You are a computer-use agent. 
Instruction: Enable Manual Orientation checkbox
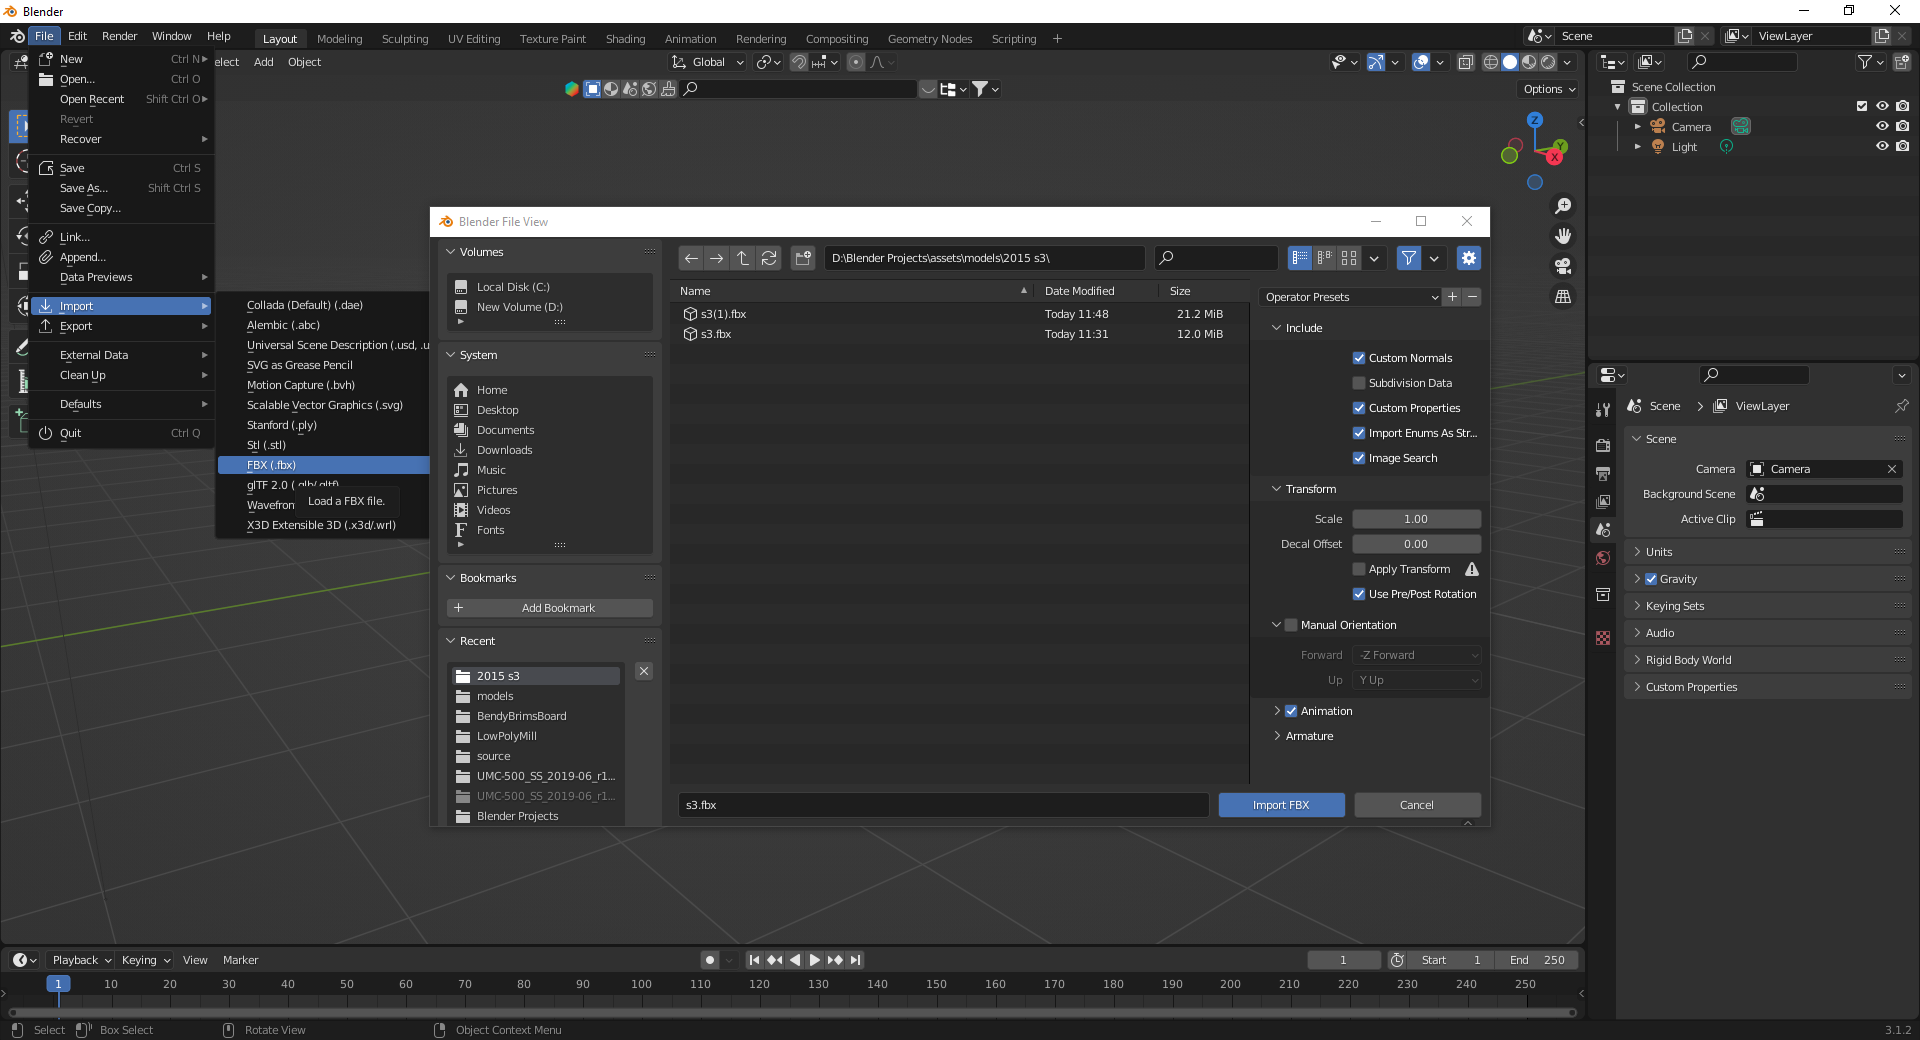(x=1291, y=625)
